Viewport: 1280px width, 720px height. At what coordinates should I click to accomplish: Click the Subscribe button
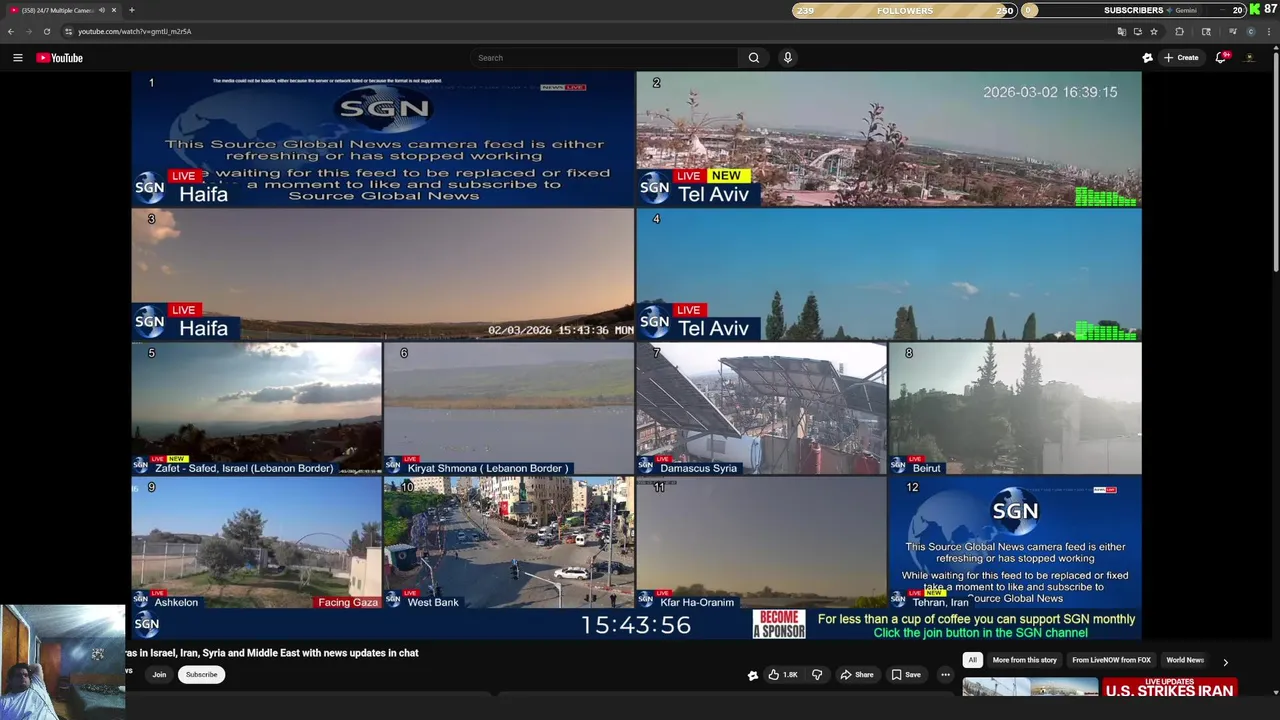click(201, 675)
